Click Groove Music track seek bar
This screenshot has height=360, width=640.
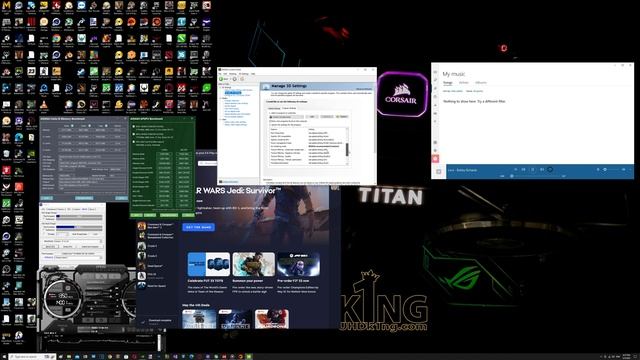pyautogui.click(x=537, y=176)
